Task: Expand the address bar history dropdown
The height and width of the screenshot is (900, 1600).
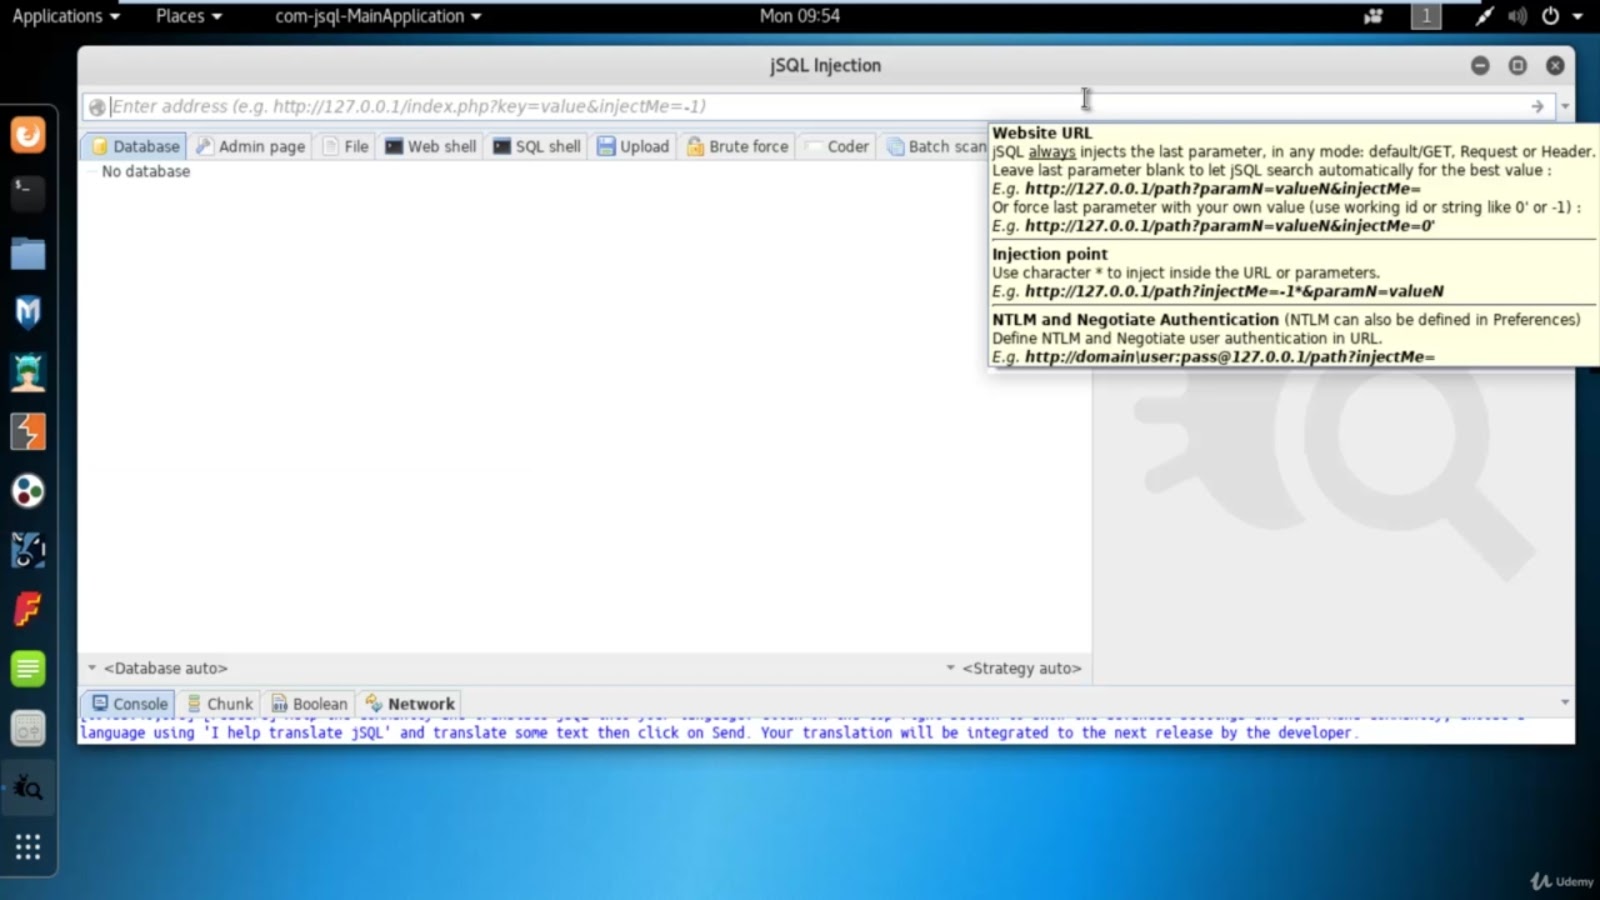Action: [1564, 106]
